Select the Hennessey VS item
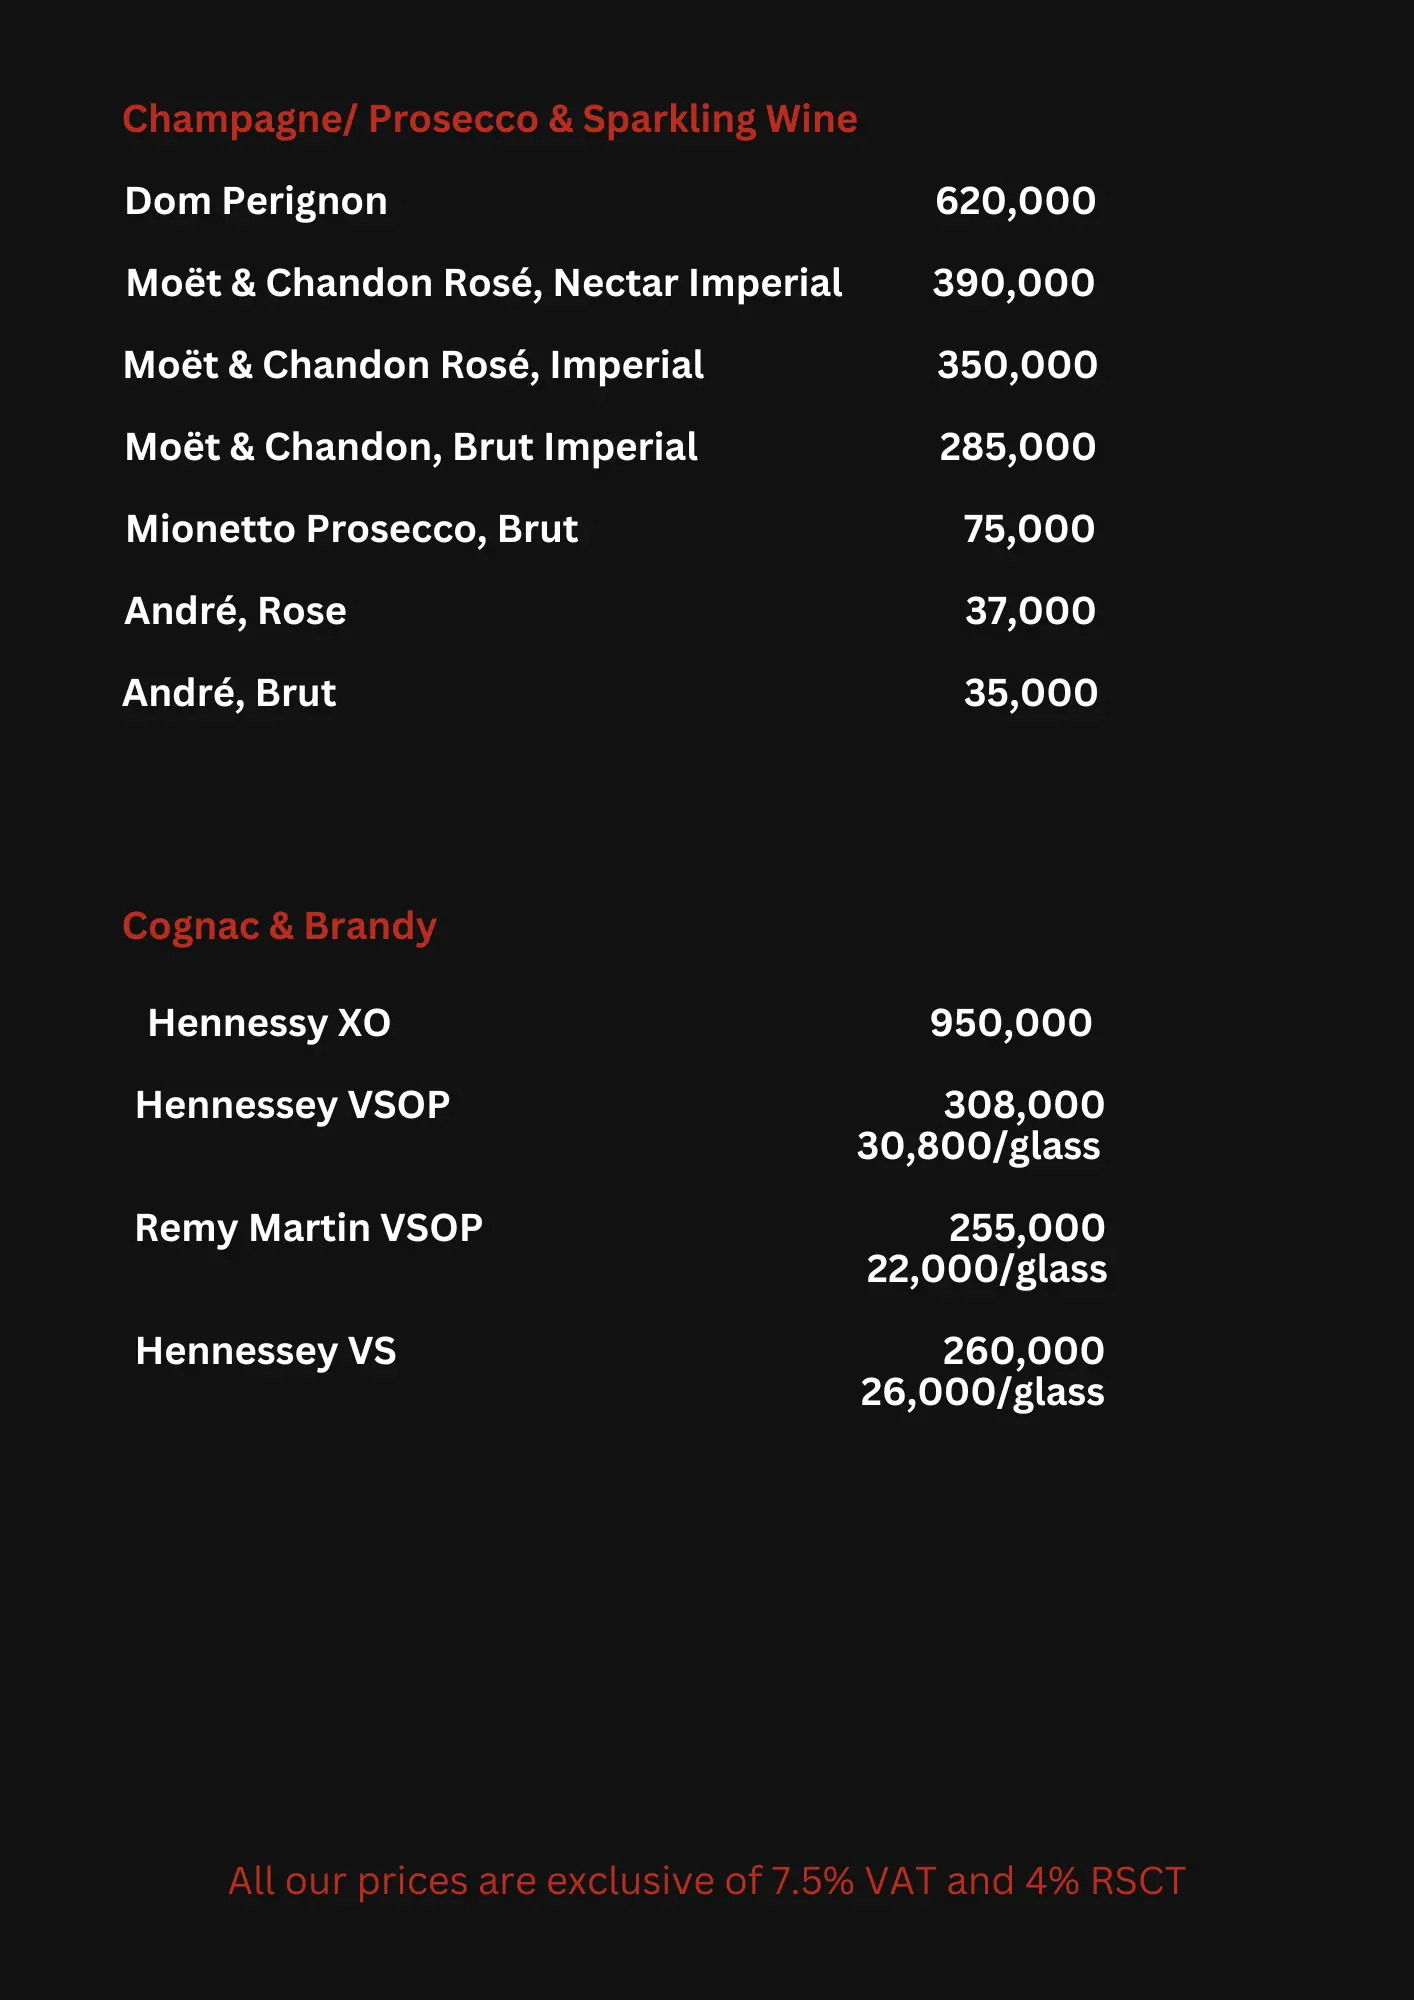Screen dimensions: 1414x2000 point(266,1352)
